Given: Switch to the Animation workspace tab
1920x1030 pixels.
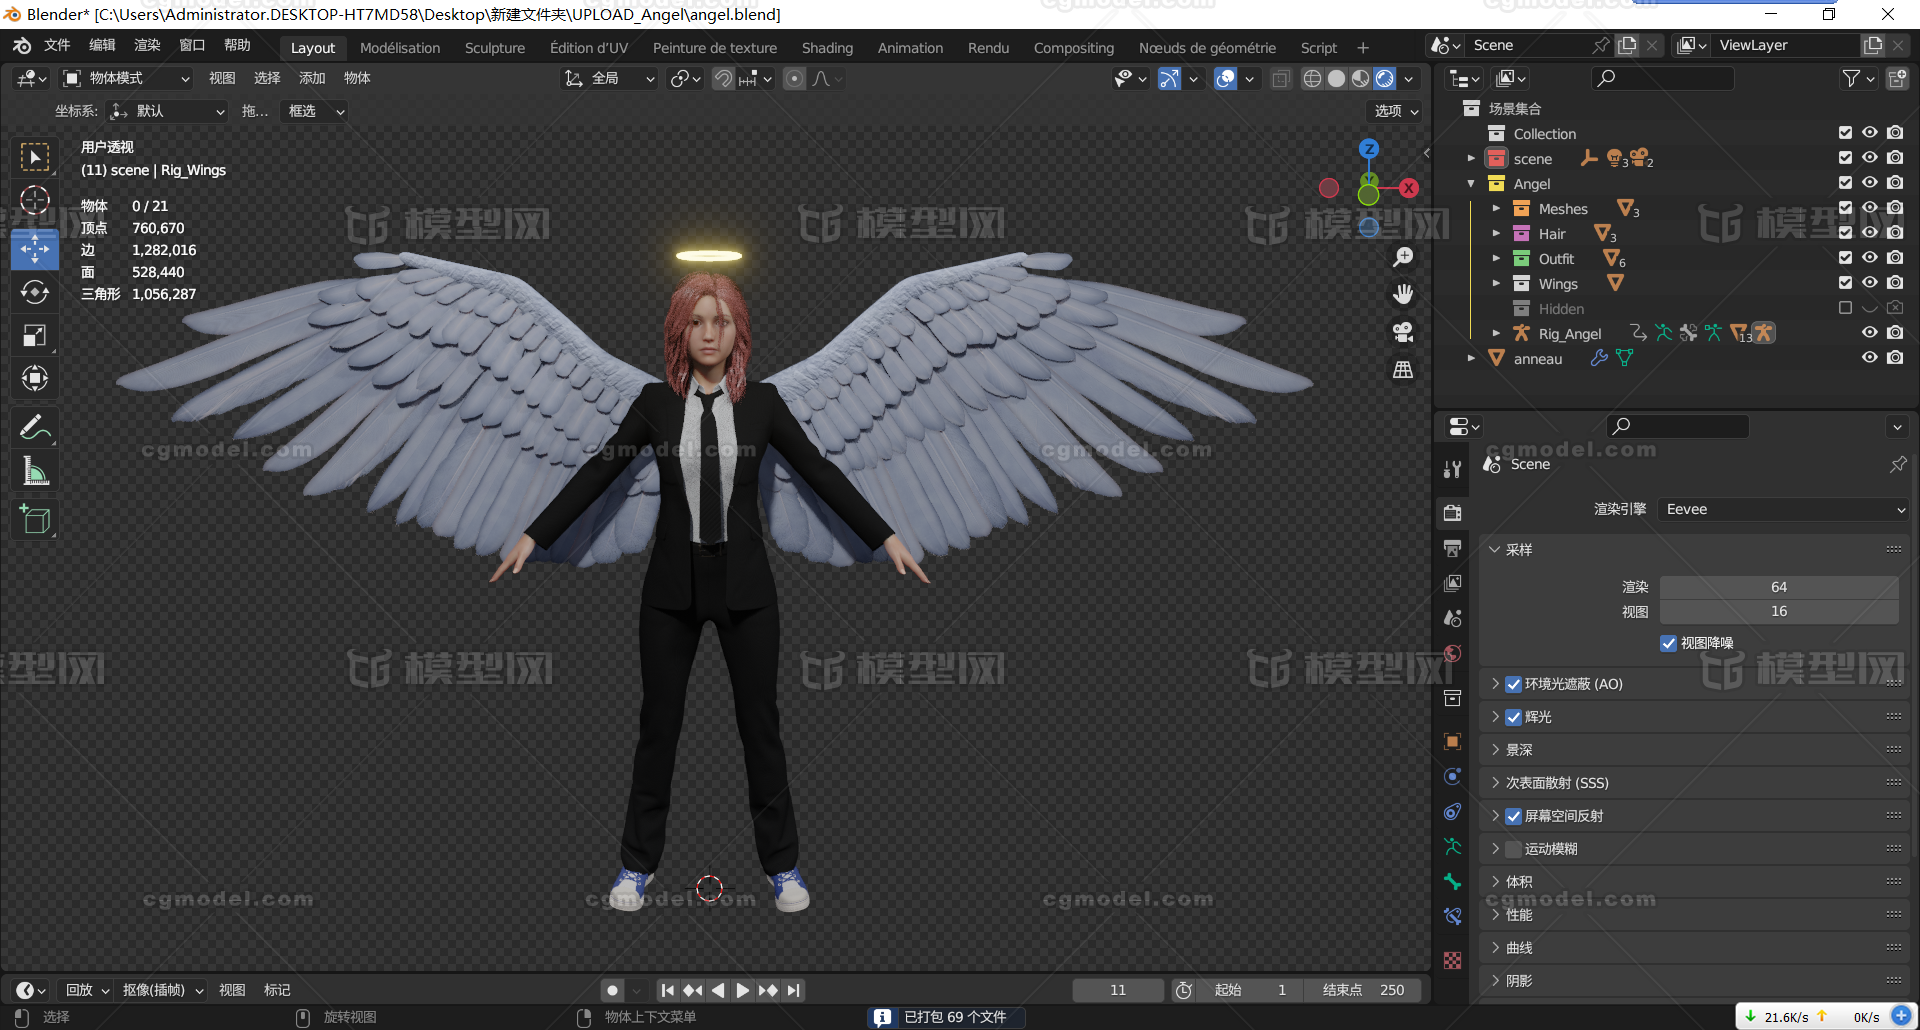Looking at the screenshot, I should 910,48.
